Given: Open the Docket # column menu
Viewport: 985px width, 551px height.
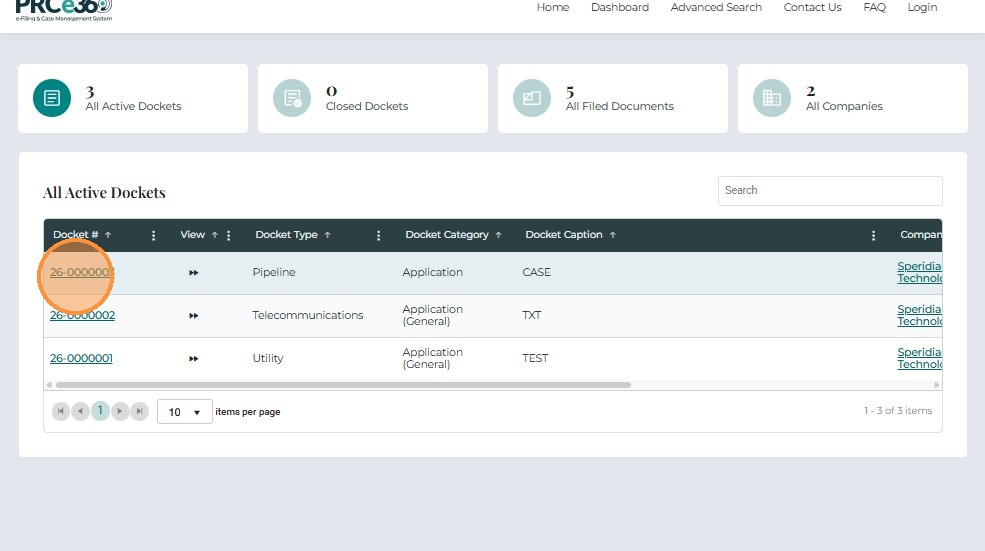Looking at the screenshot, I should (x=153, y=236).
